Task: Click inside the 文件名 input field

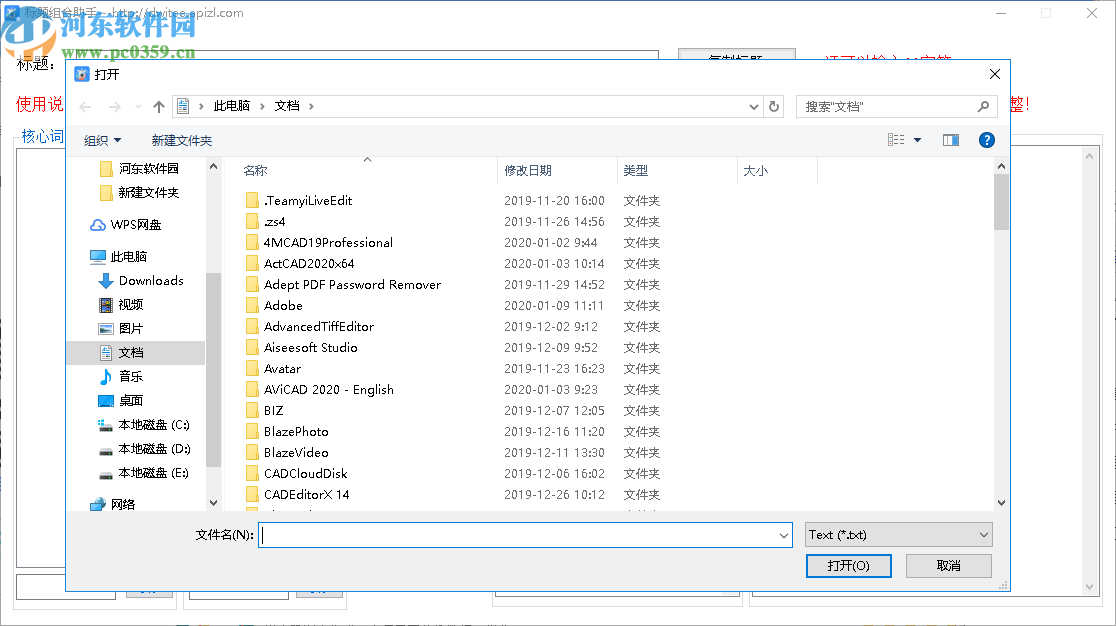Action: (x=520, y=534)
